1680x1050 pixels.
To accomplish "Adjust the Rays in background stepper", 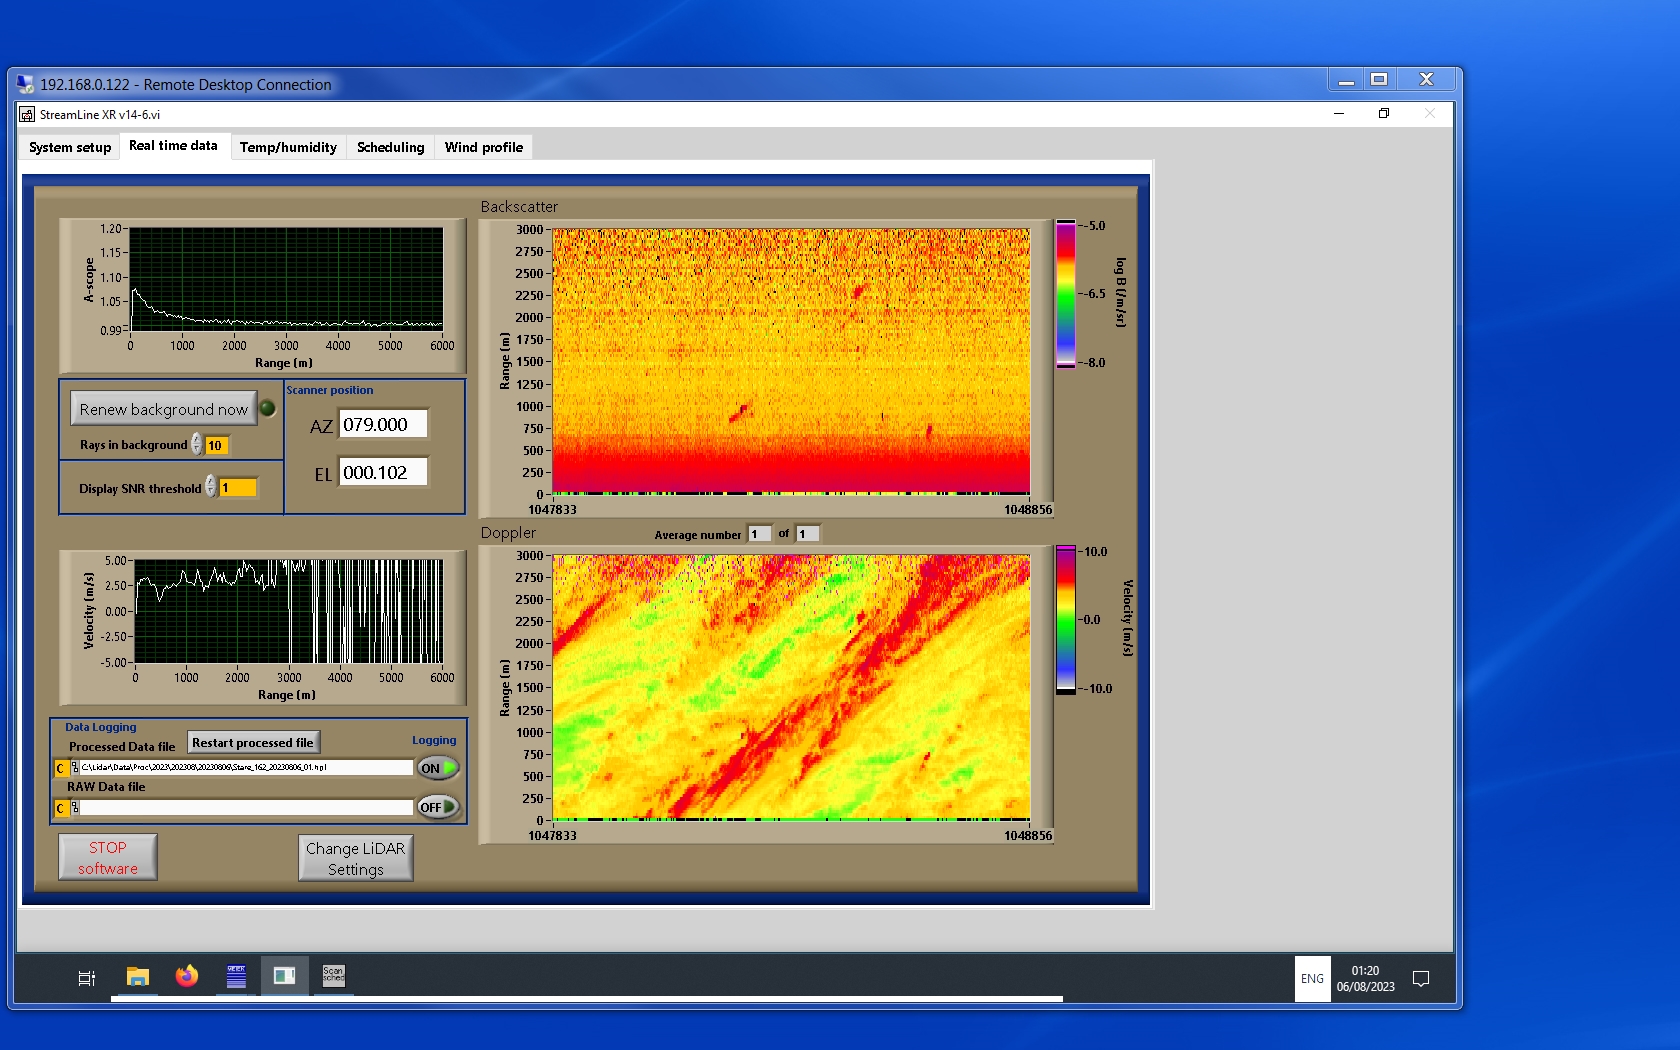I will pyautogui.click(x=197, y=445).
